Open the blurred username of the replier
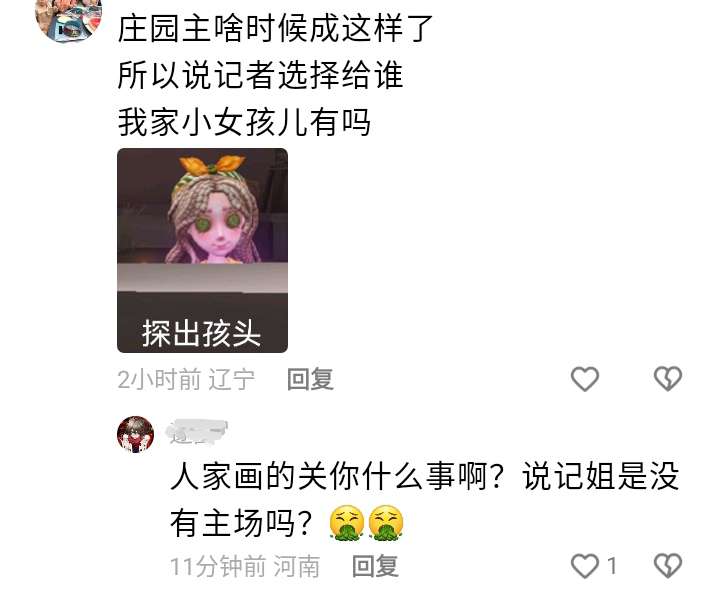Image resolution: width=720 pixels, height=596 pixels. click(197, 432)
